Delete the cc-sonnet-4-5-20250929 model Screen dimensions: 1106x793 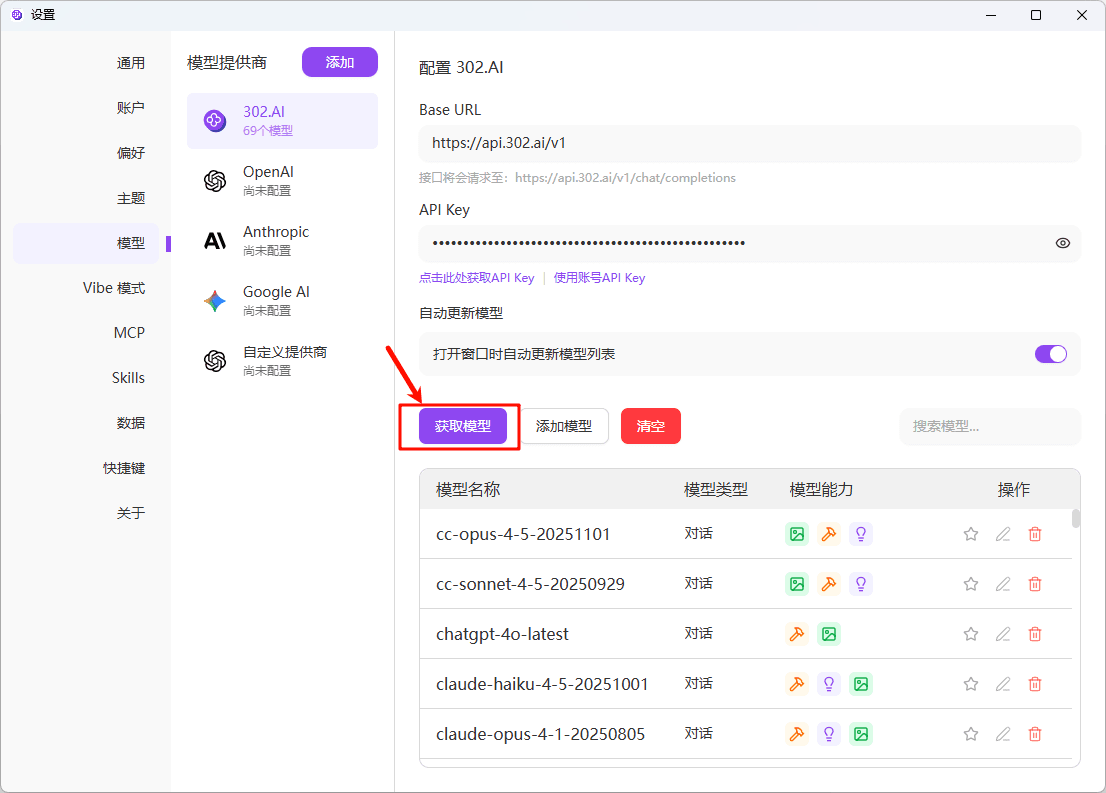click(x=1035, y=584)
